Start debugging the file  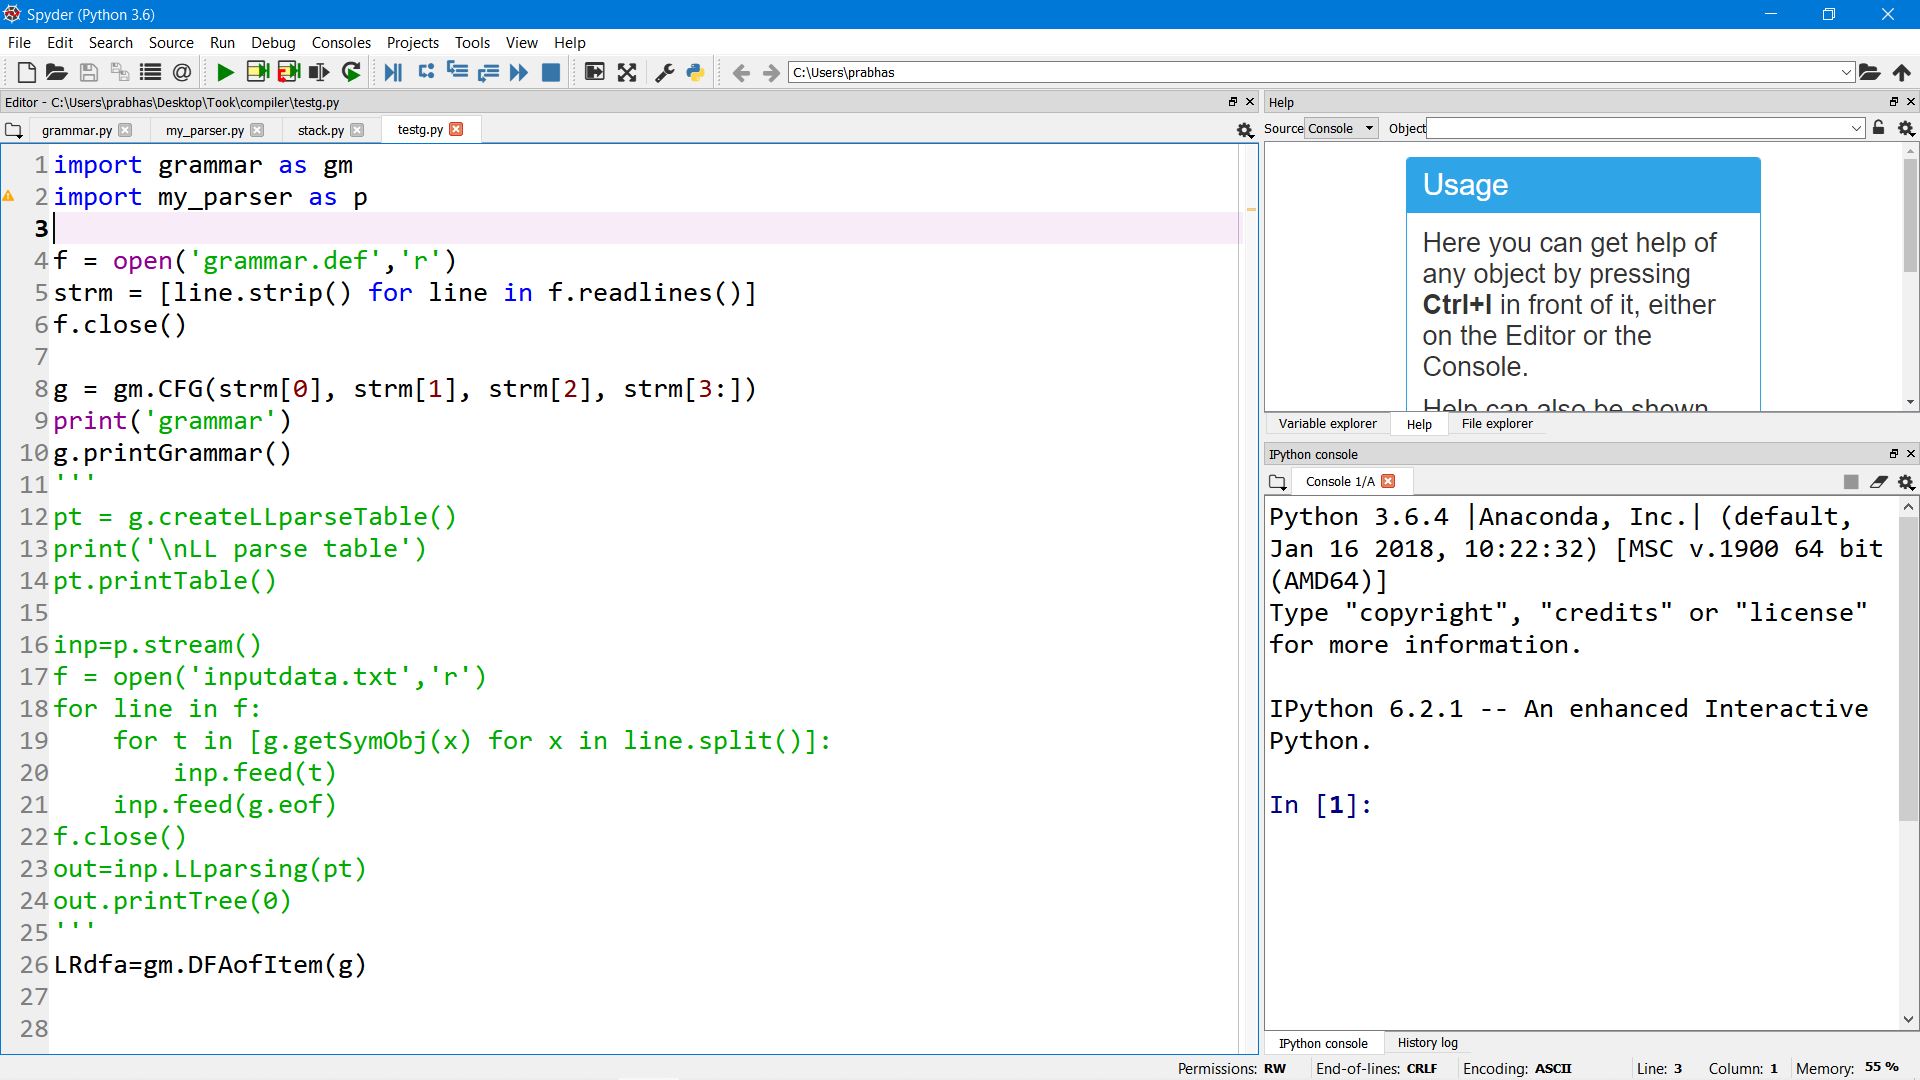(x=393, y=72)
